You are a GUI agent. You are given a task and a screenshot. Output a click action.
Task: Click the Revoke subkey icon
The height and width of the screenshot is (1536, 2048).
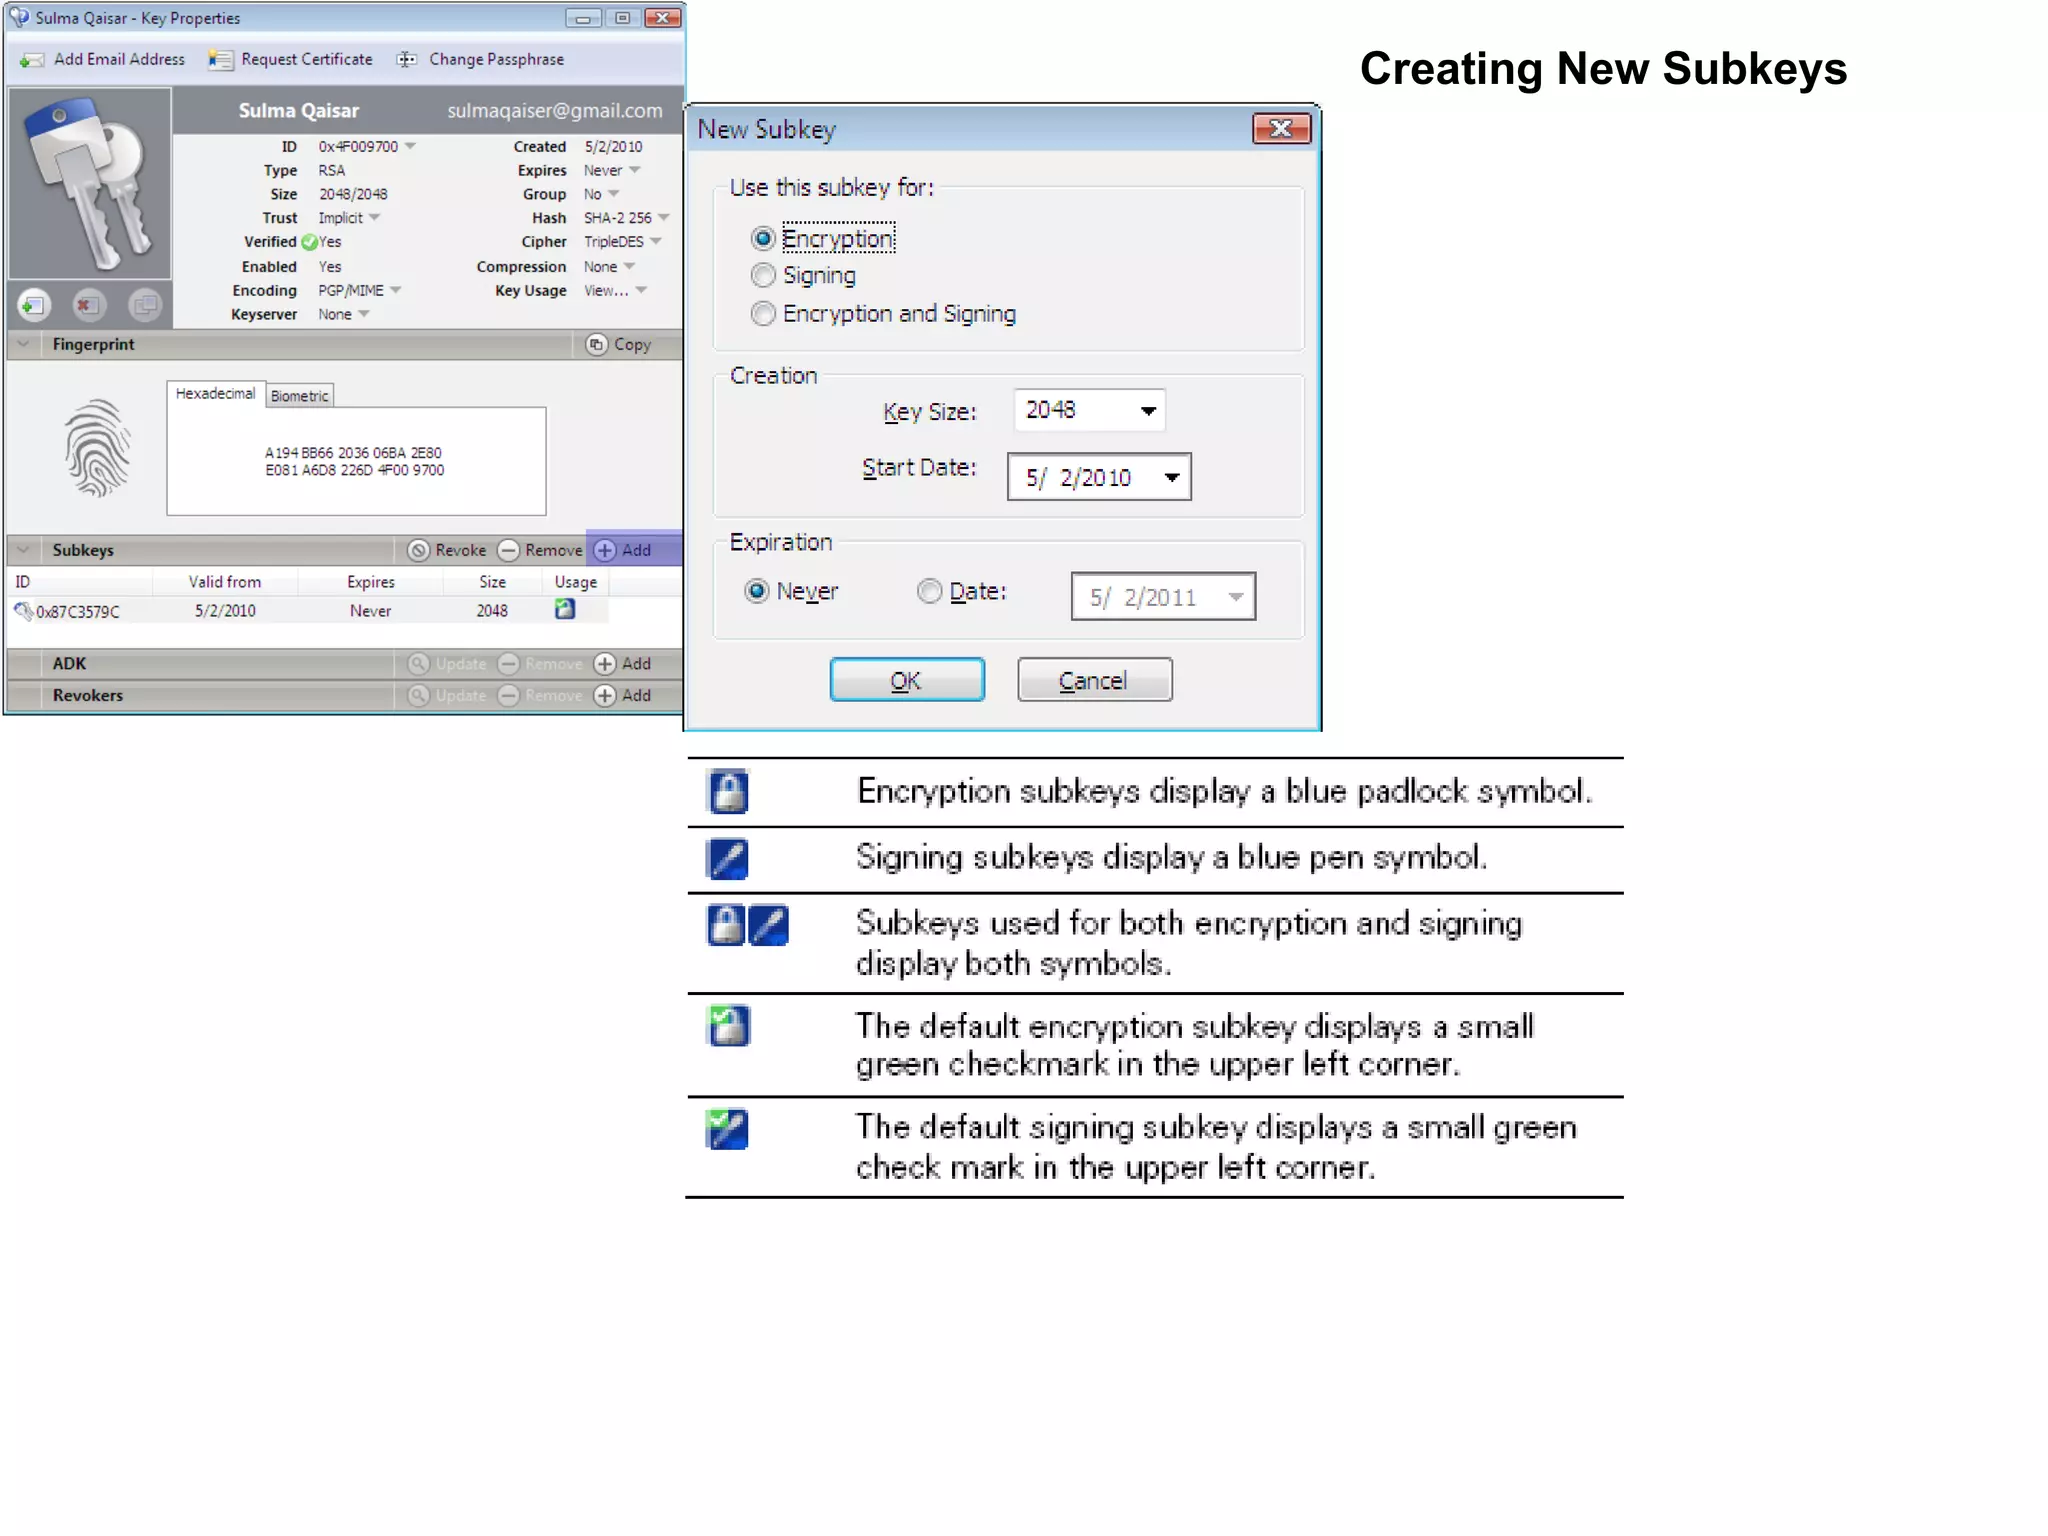(x=419, y=550)
